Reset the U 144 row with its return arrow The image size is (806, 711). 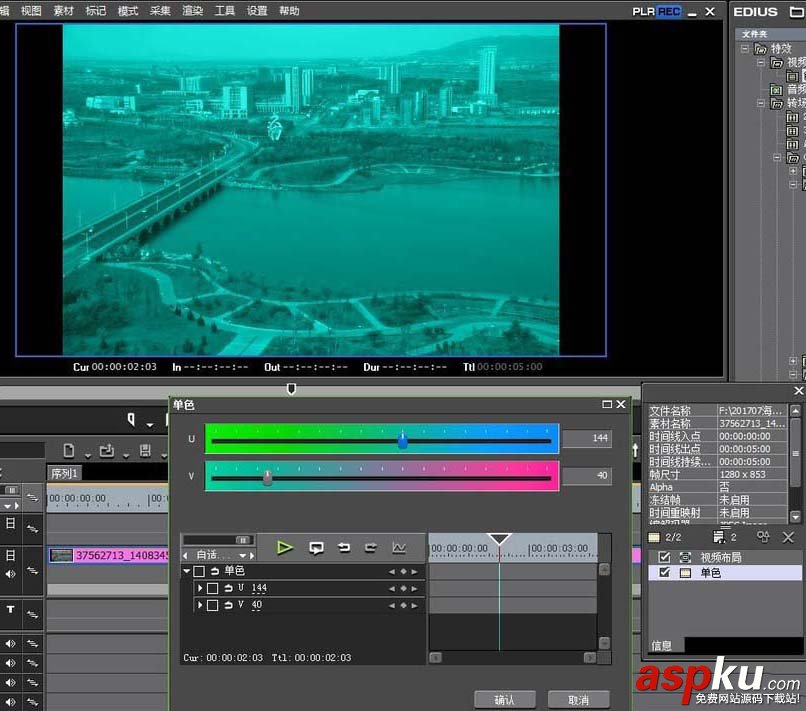point(228,588)
